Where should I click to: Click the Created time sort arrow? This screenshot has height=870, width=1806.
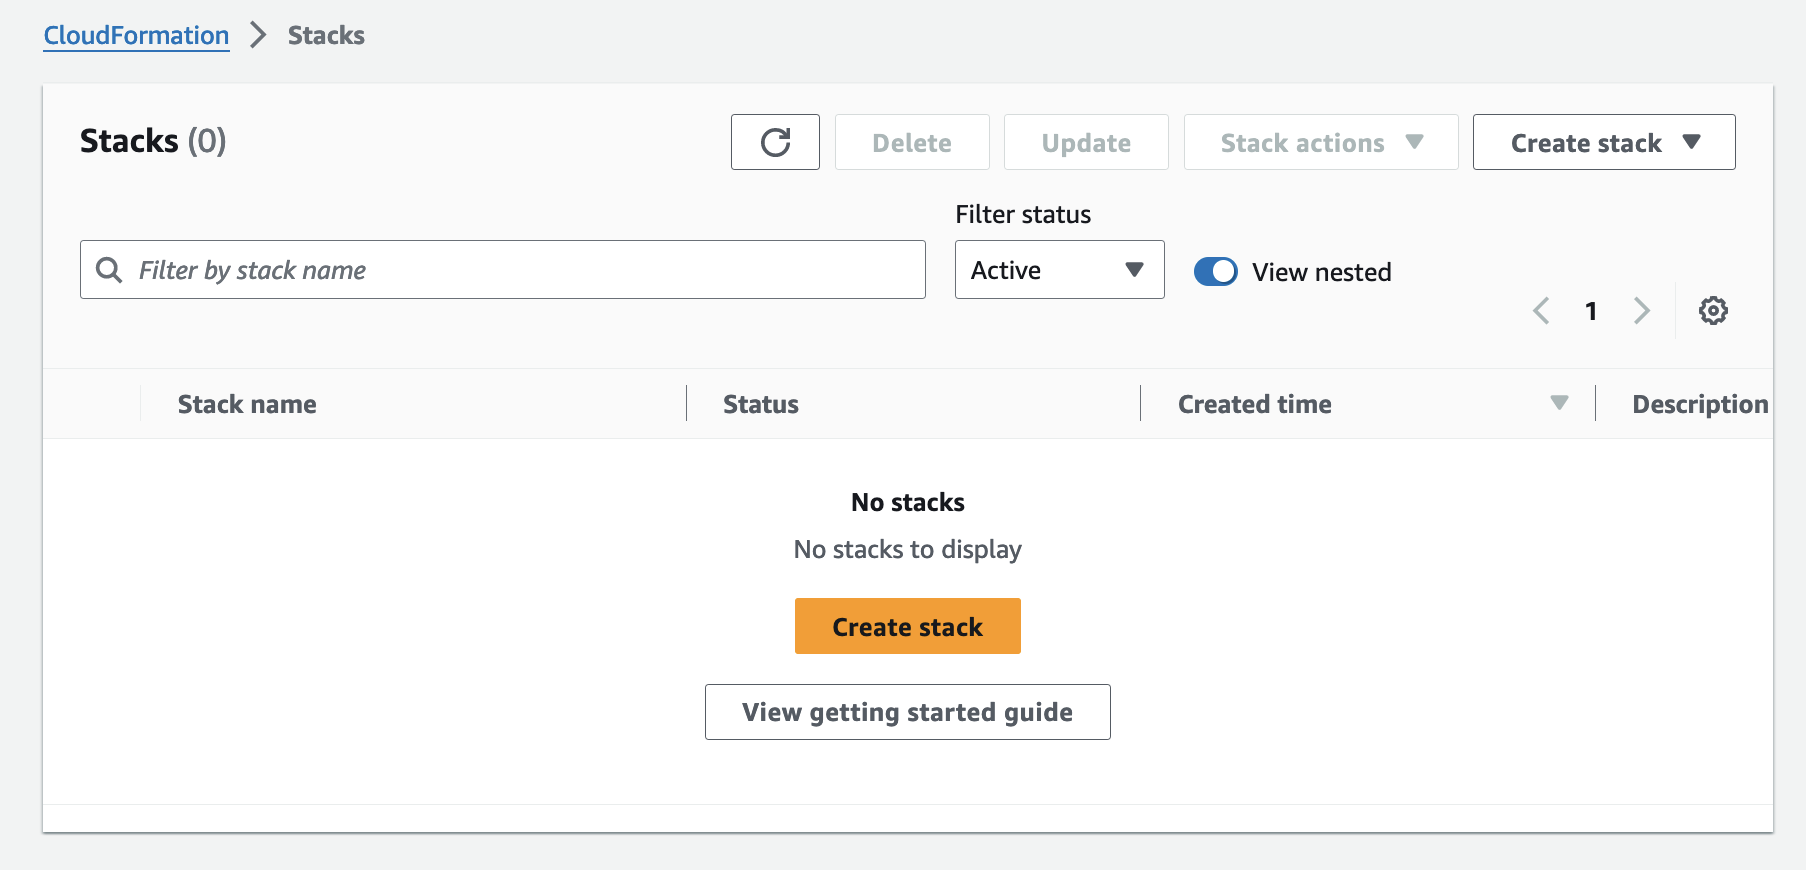1559,403
